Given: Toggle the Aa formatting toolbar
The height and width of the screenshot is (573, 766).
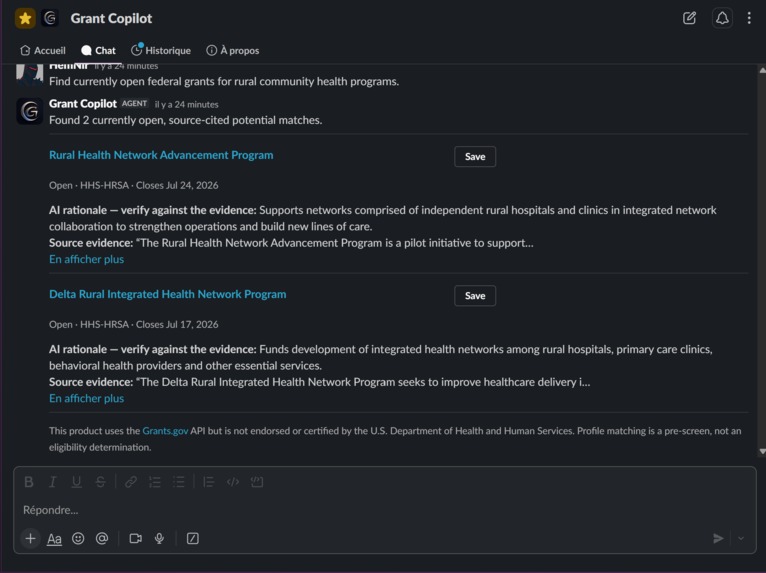Looking at the screenshot, I should tap(54, 539).
